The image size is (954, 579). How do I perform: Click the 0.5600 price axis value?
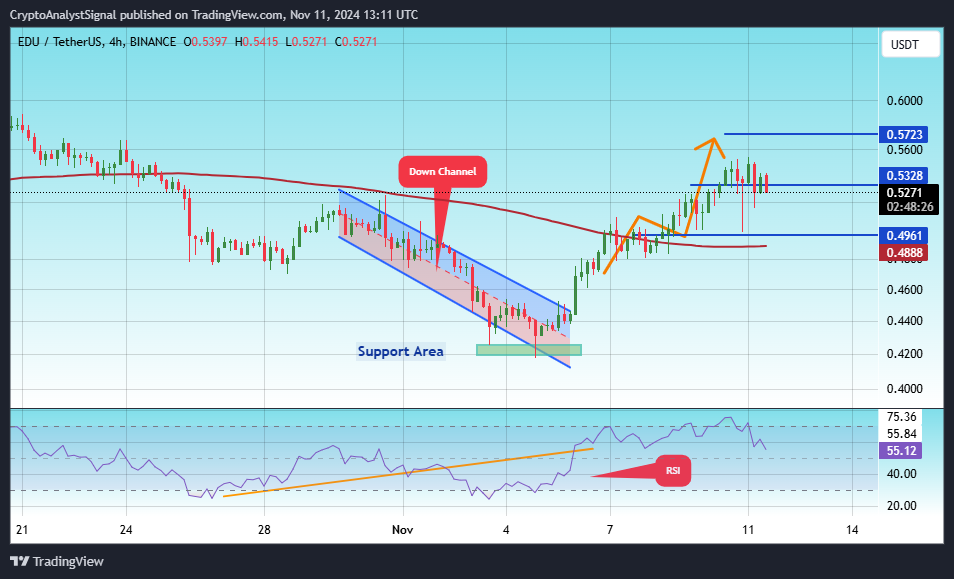[x=904, y=150]
